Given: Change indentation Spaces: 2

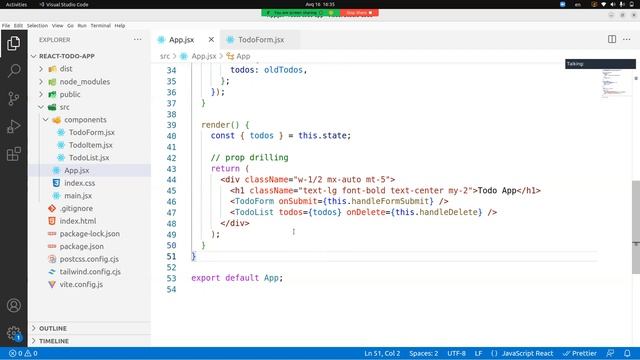Looking at the screenshot, I should (x=424, y=353).
